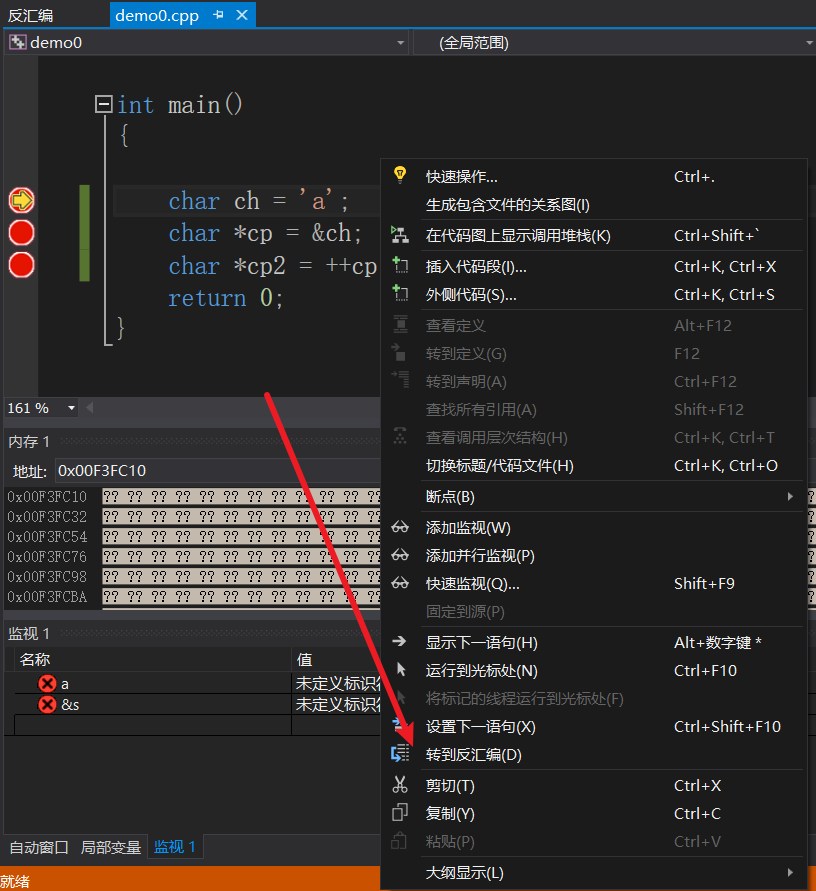Toggle breakpoint on the char *cp line

[22, 232]
